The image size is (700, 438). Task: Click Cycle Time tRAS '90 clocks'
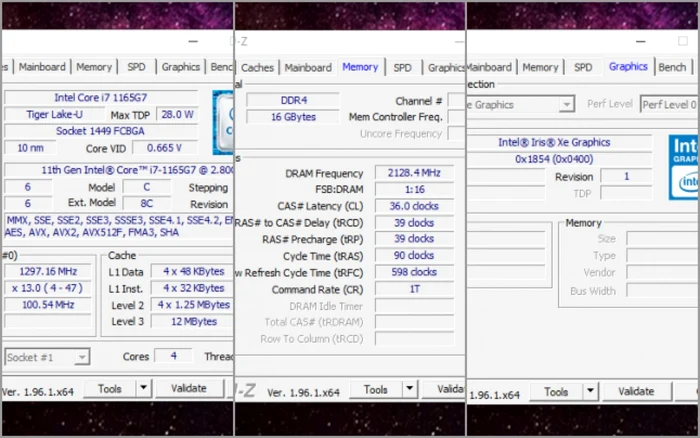coord(414,255)
